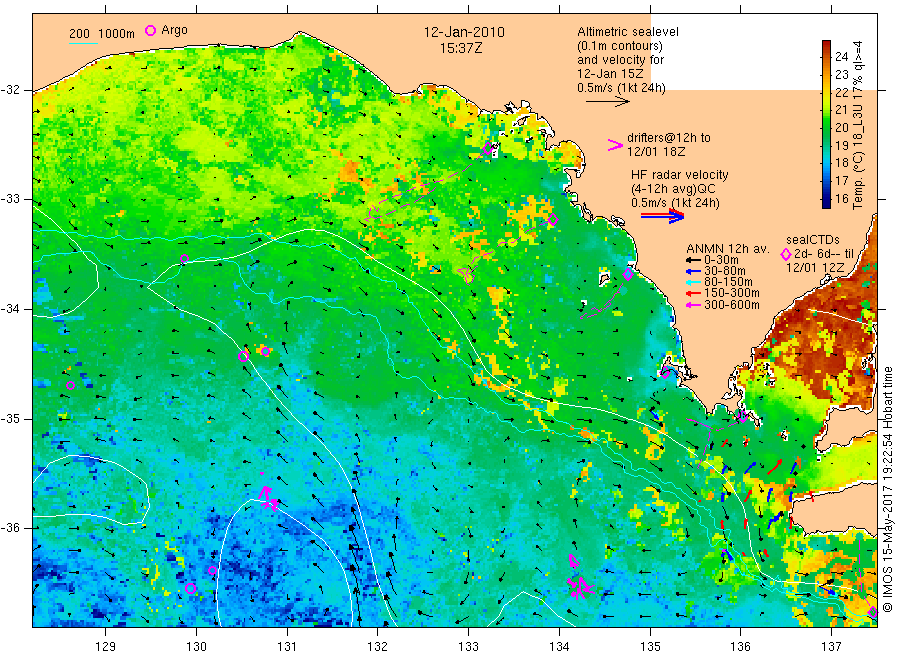Click the longitude axis label '129'
Image resolution: width=900 pixels, height=660 pixels.
106,647
